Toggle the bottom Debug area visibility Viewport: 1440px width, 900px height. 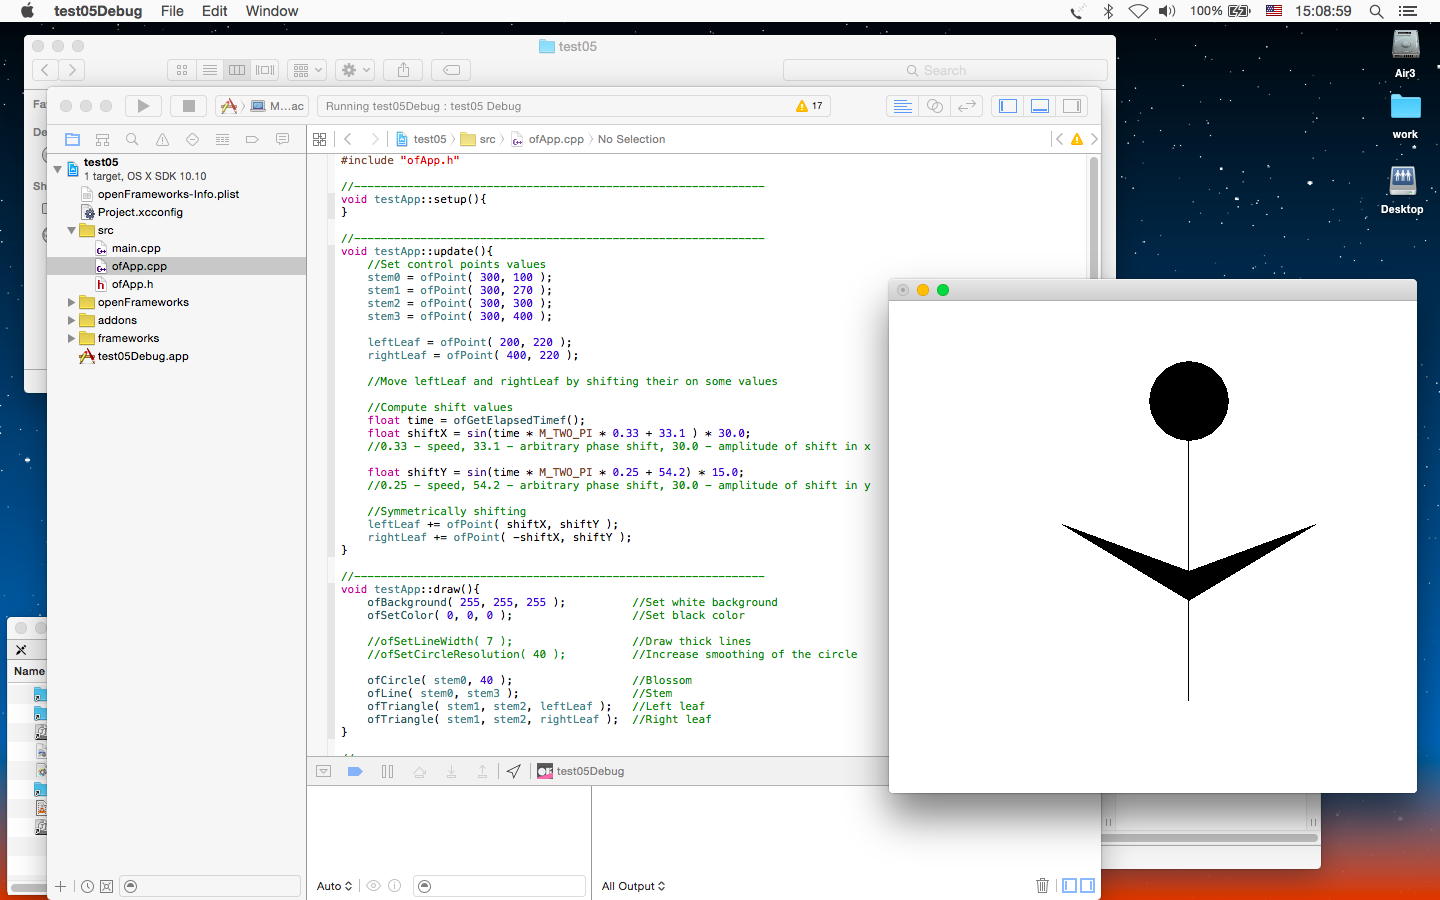[x=1040, y=106]
